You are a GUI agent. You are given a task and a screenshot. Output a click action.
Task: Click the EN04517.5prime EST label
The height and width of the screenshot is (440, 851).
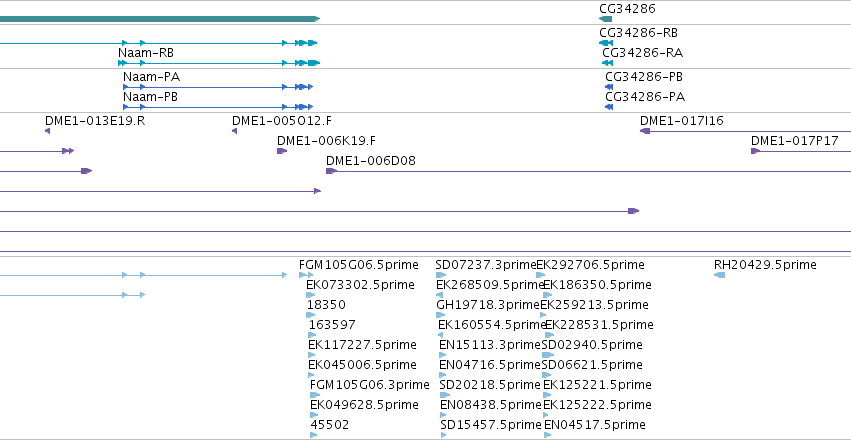[x=595, y=424]
